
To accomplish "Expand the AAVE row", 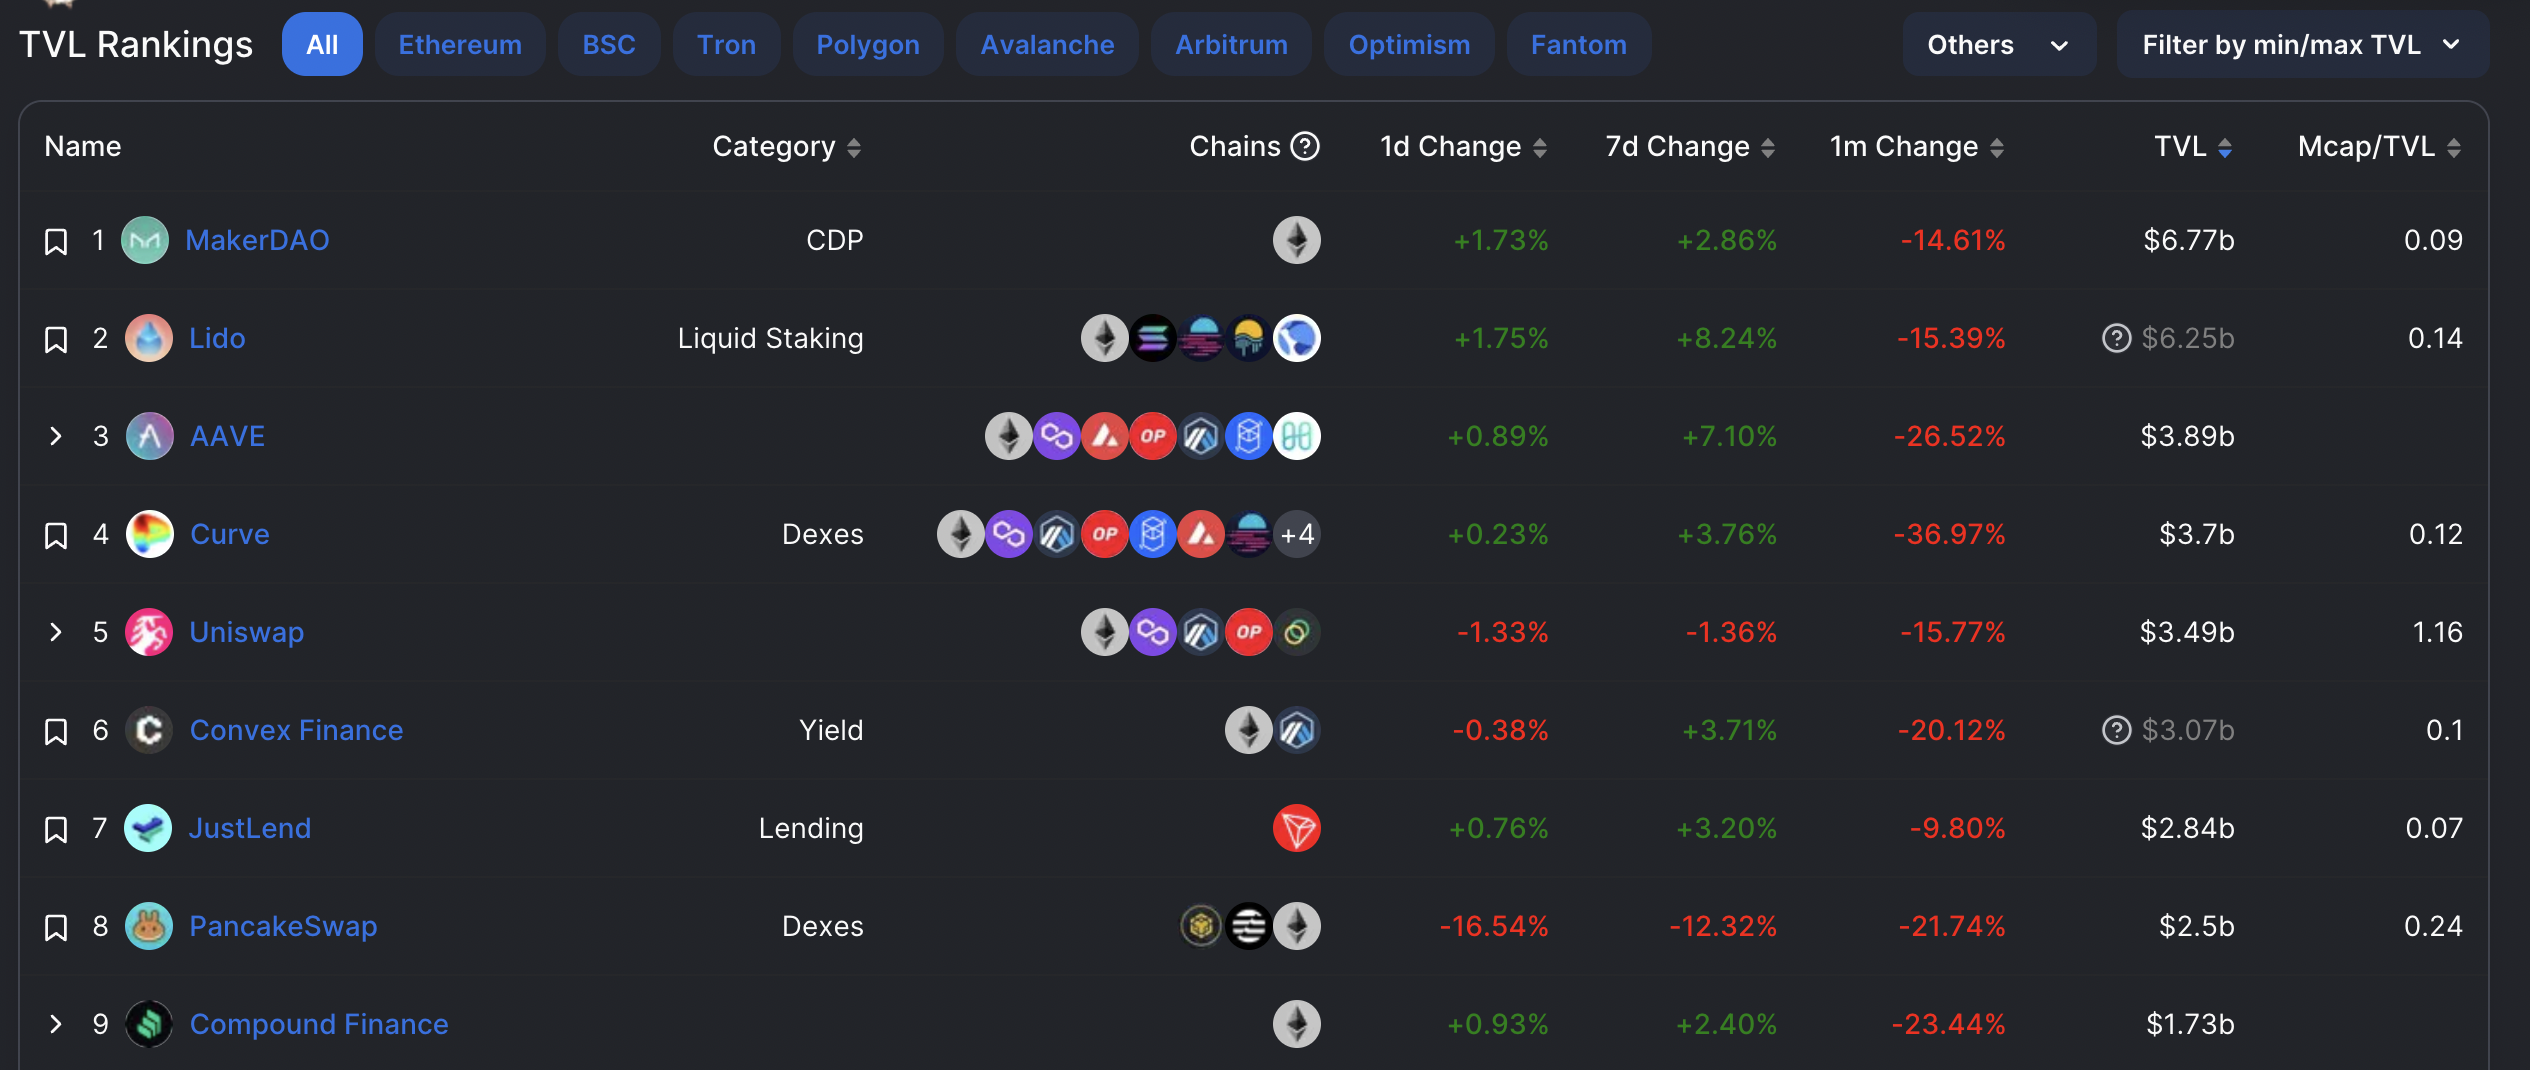I will point(56,436).
